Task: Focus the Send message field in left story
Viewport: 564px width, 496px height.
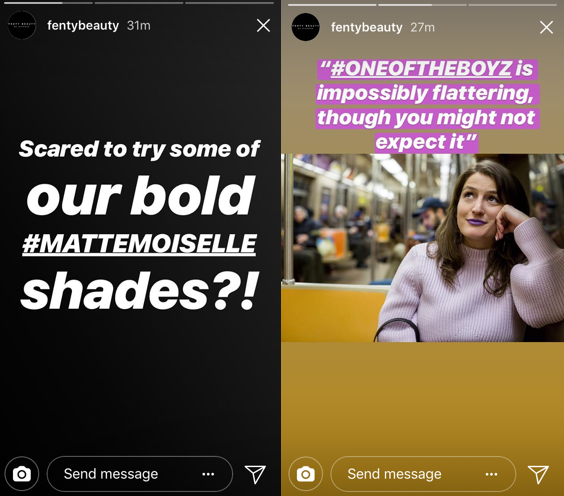Action: tap(140, 474)
